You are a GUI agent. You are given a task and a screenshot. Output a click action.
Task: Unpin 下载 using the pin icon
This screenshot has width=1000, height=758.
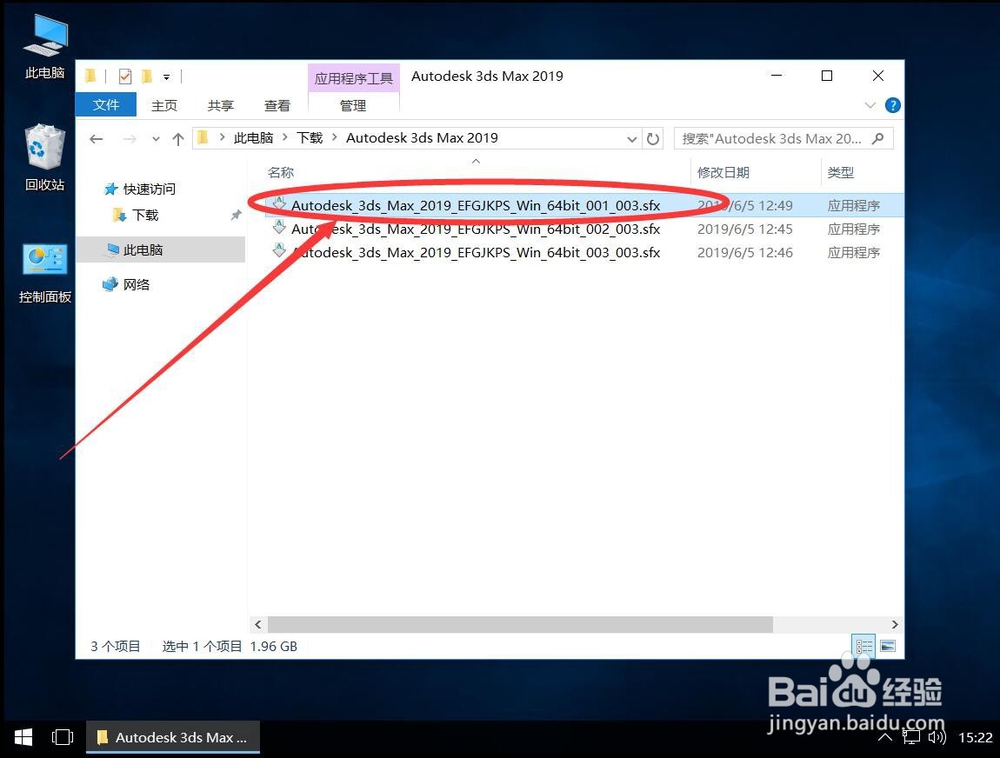pos(236,215)
